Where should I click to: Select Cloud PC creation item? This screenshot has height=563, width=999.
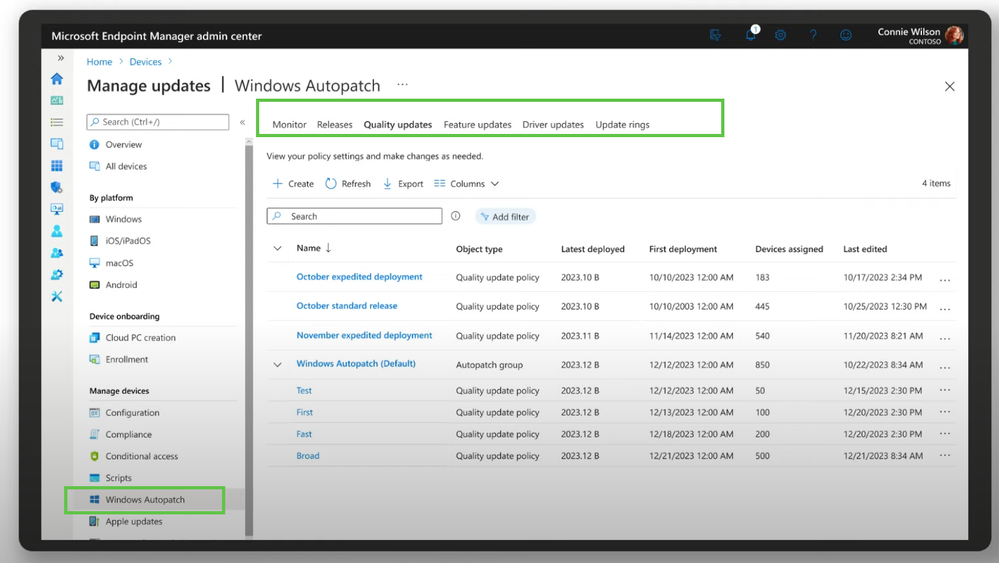click(x=140, y=338)
